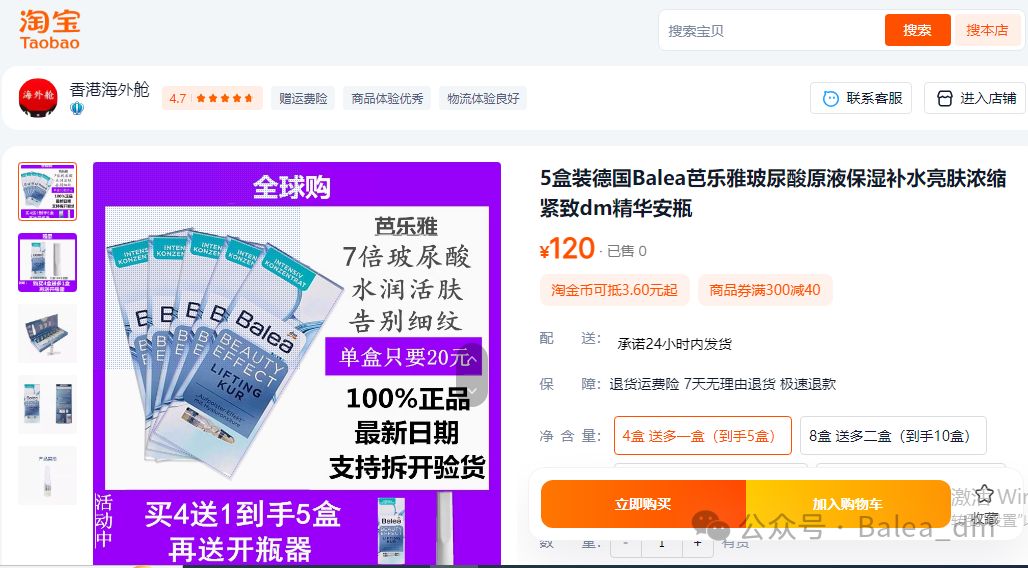The width and height of the screenshot is (1028, 568).
Task: Submit the search with the 搜索 button
Action: click(x=917, y=30)
